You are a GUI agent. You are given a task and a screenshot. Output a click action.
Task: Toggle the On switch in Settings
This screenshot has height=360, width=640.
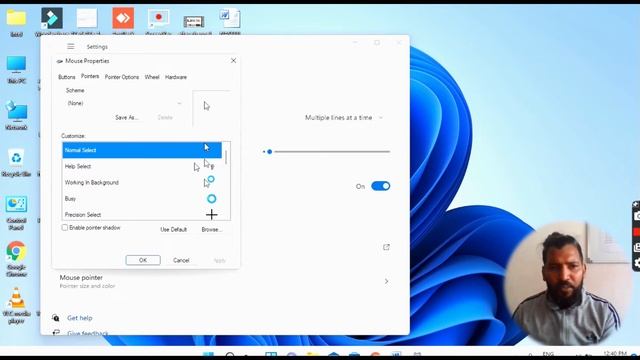tap(380, 186)
